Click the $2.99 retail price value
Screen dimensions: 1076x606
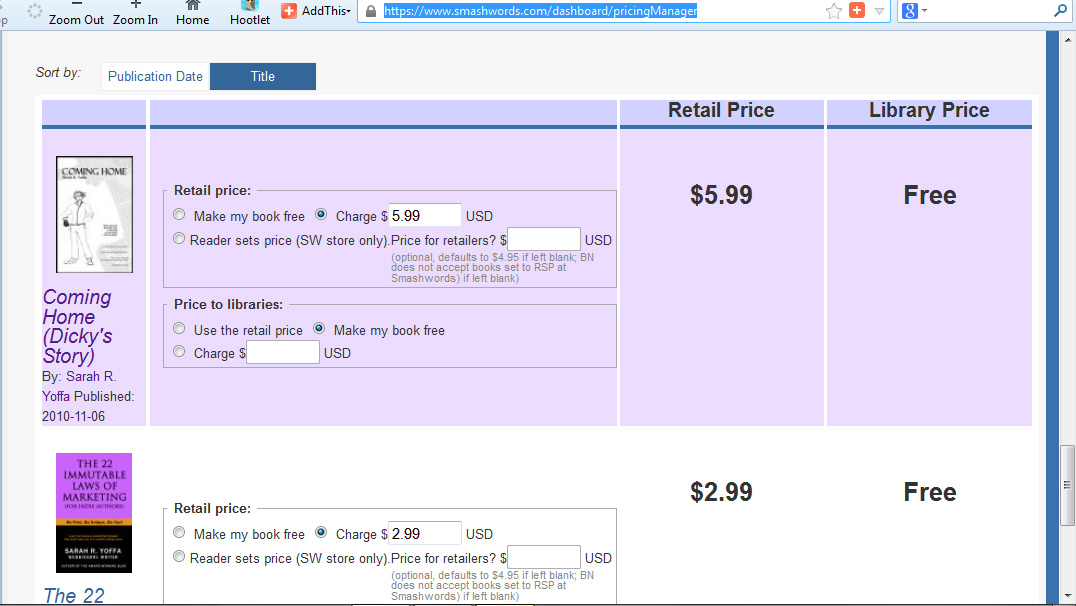(721, 492)
